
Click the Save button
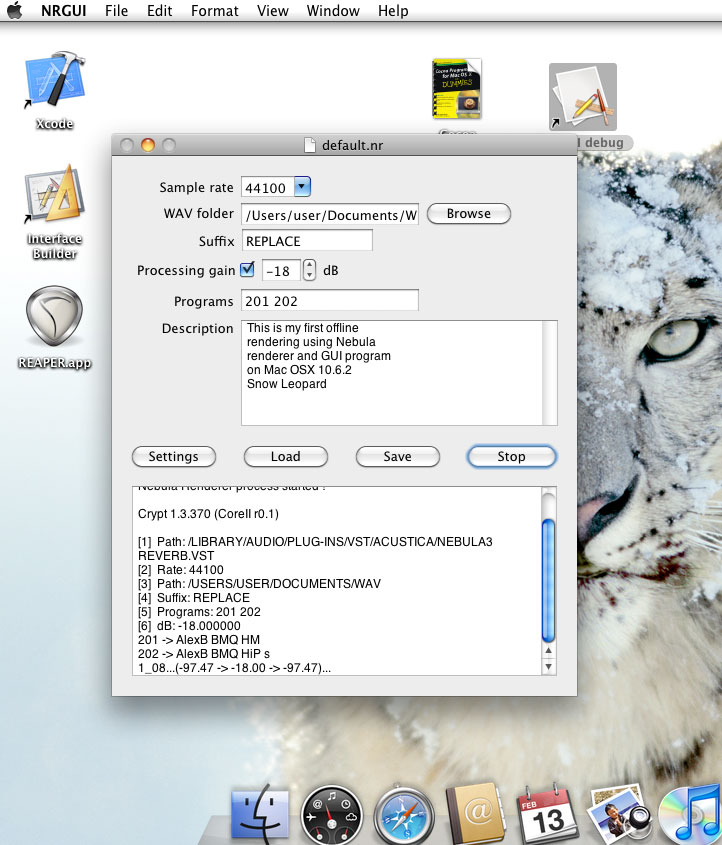click(397, 456)
